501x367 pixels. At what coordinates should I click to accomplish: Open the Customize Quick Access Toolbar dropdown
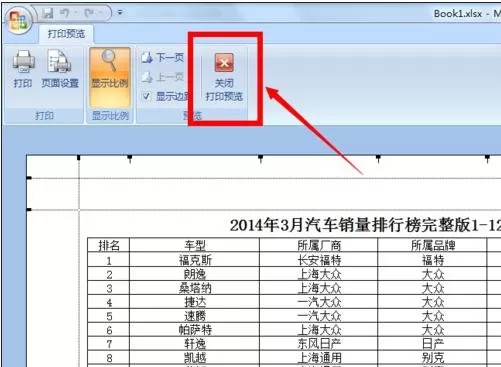click(x=120, y=13)
